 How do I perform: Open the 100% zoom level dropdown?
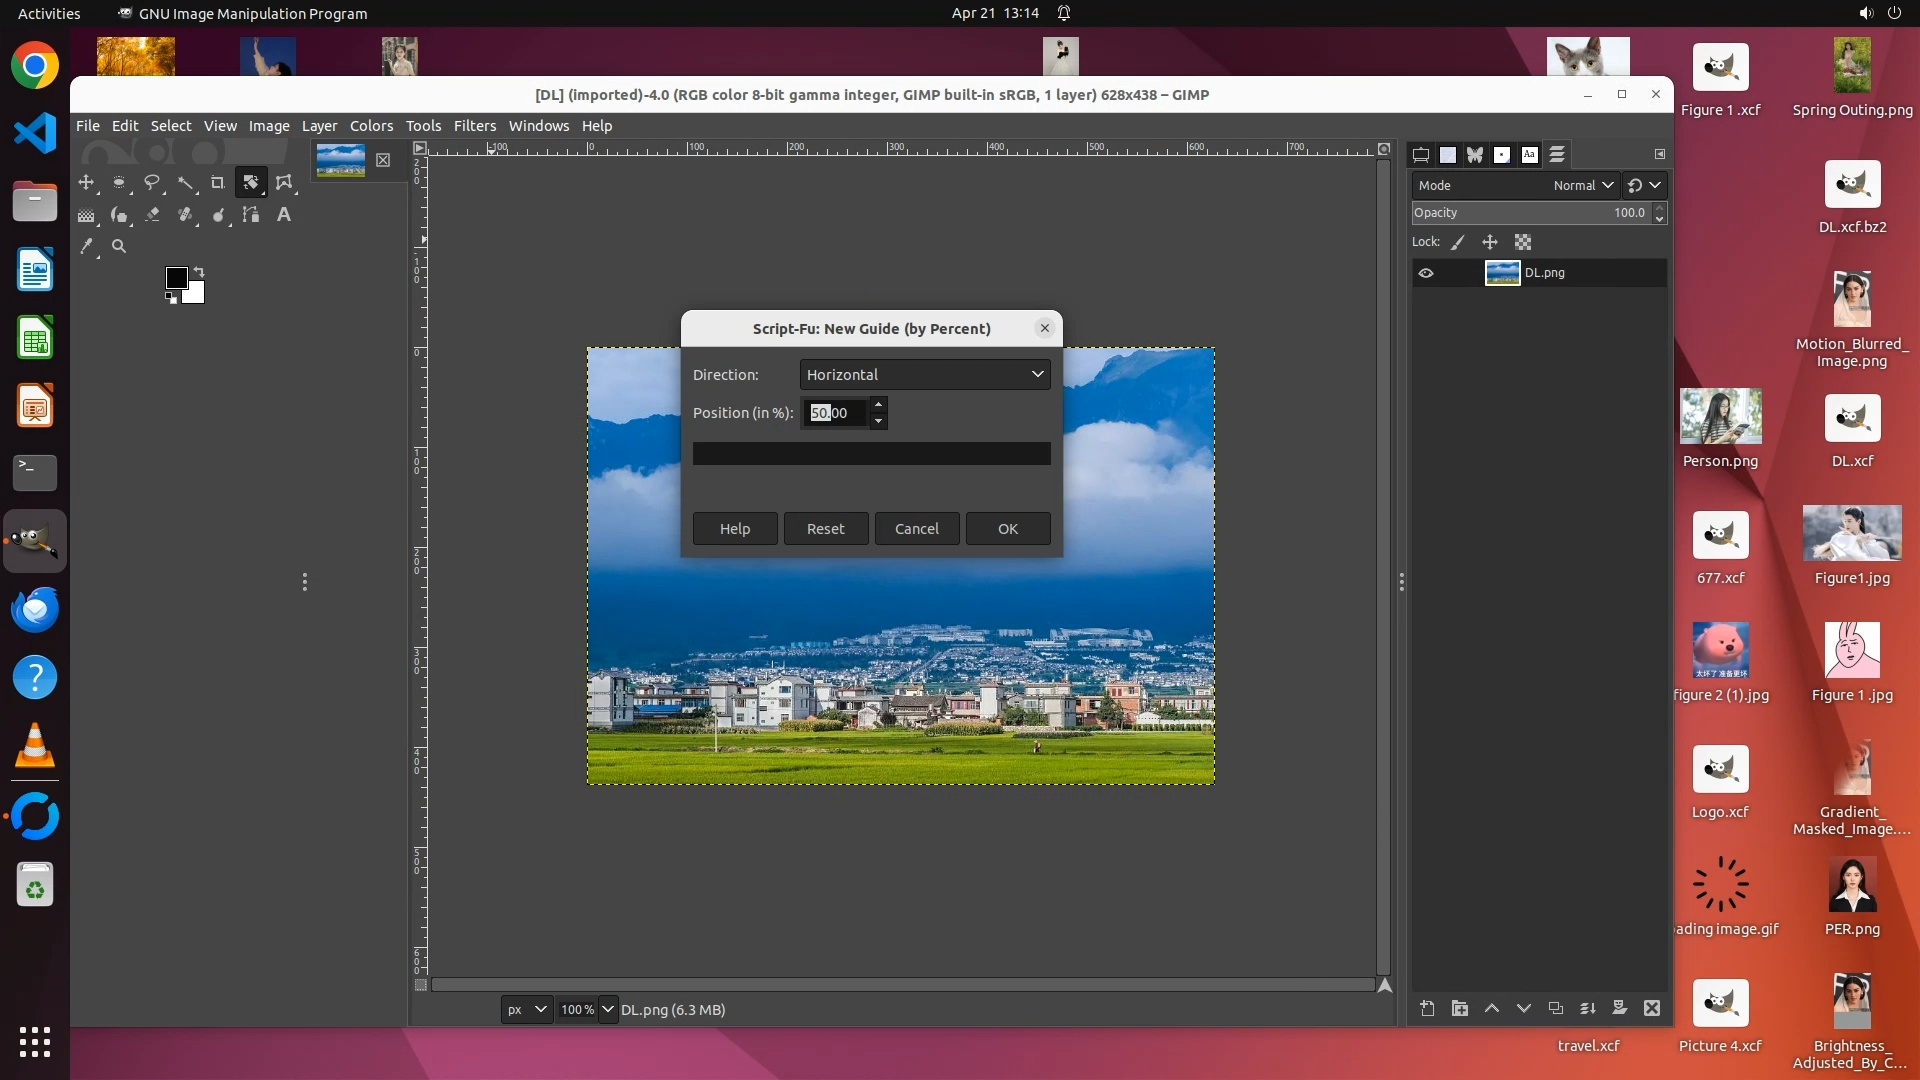coord(607,1009)
